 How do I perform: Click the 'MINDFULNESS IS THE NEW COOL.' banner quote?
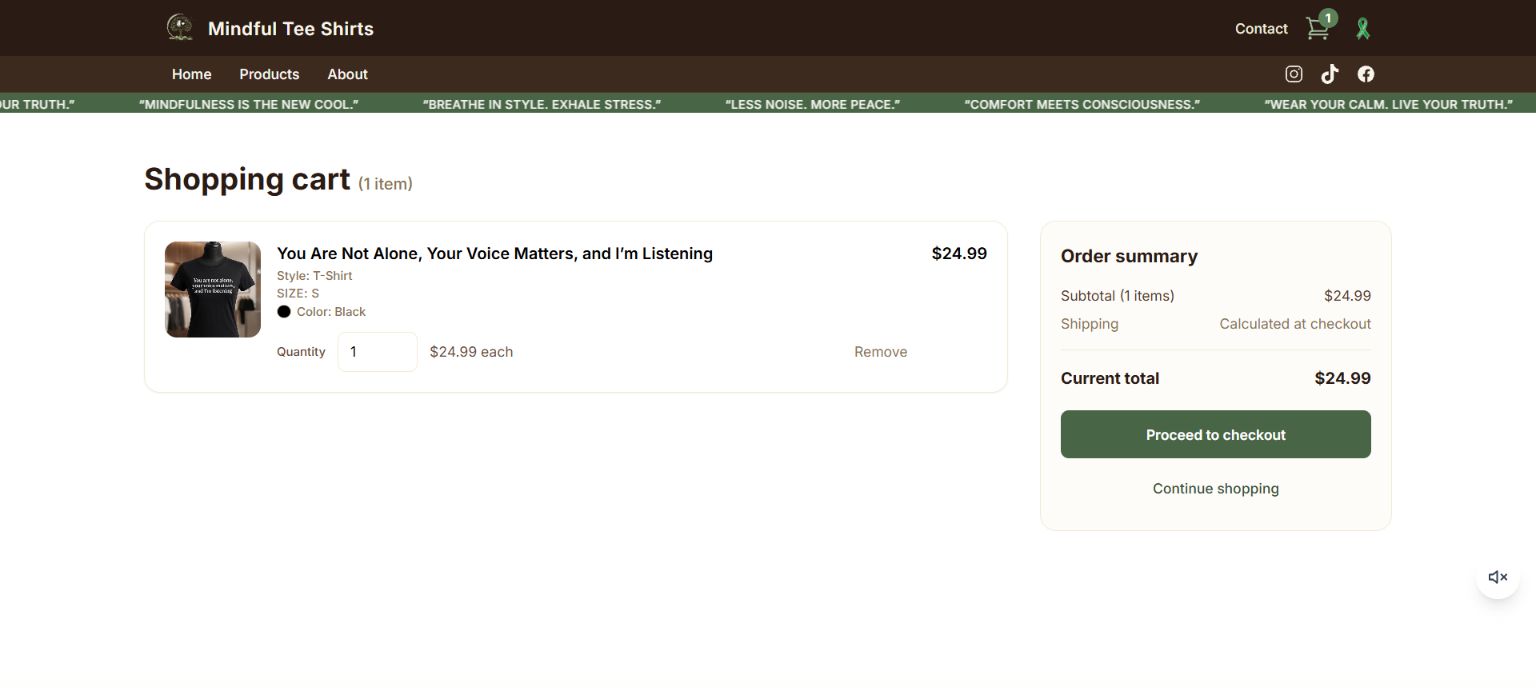click(x=249, y=104)
